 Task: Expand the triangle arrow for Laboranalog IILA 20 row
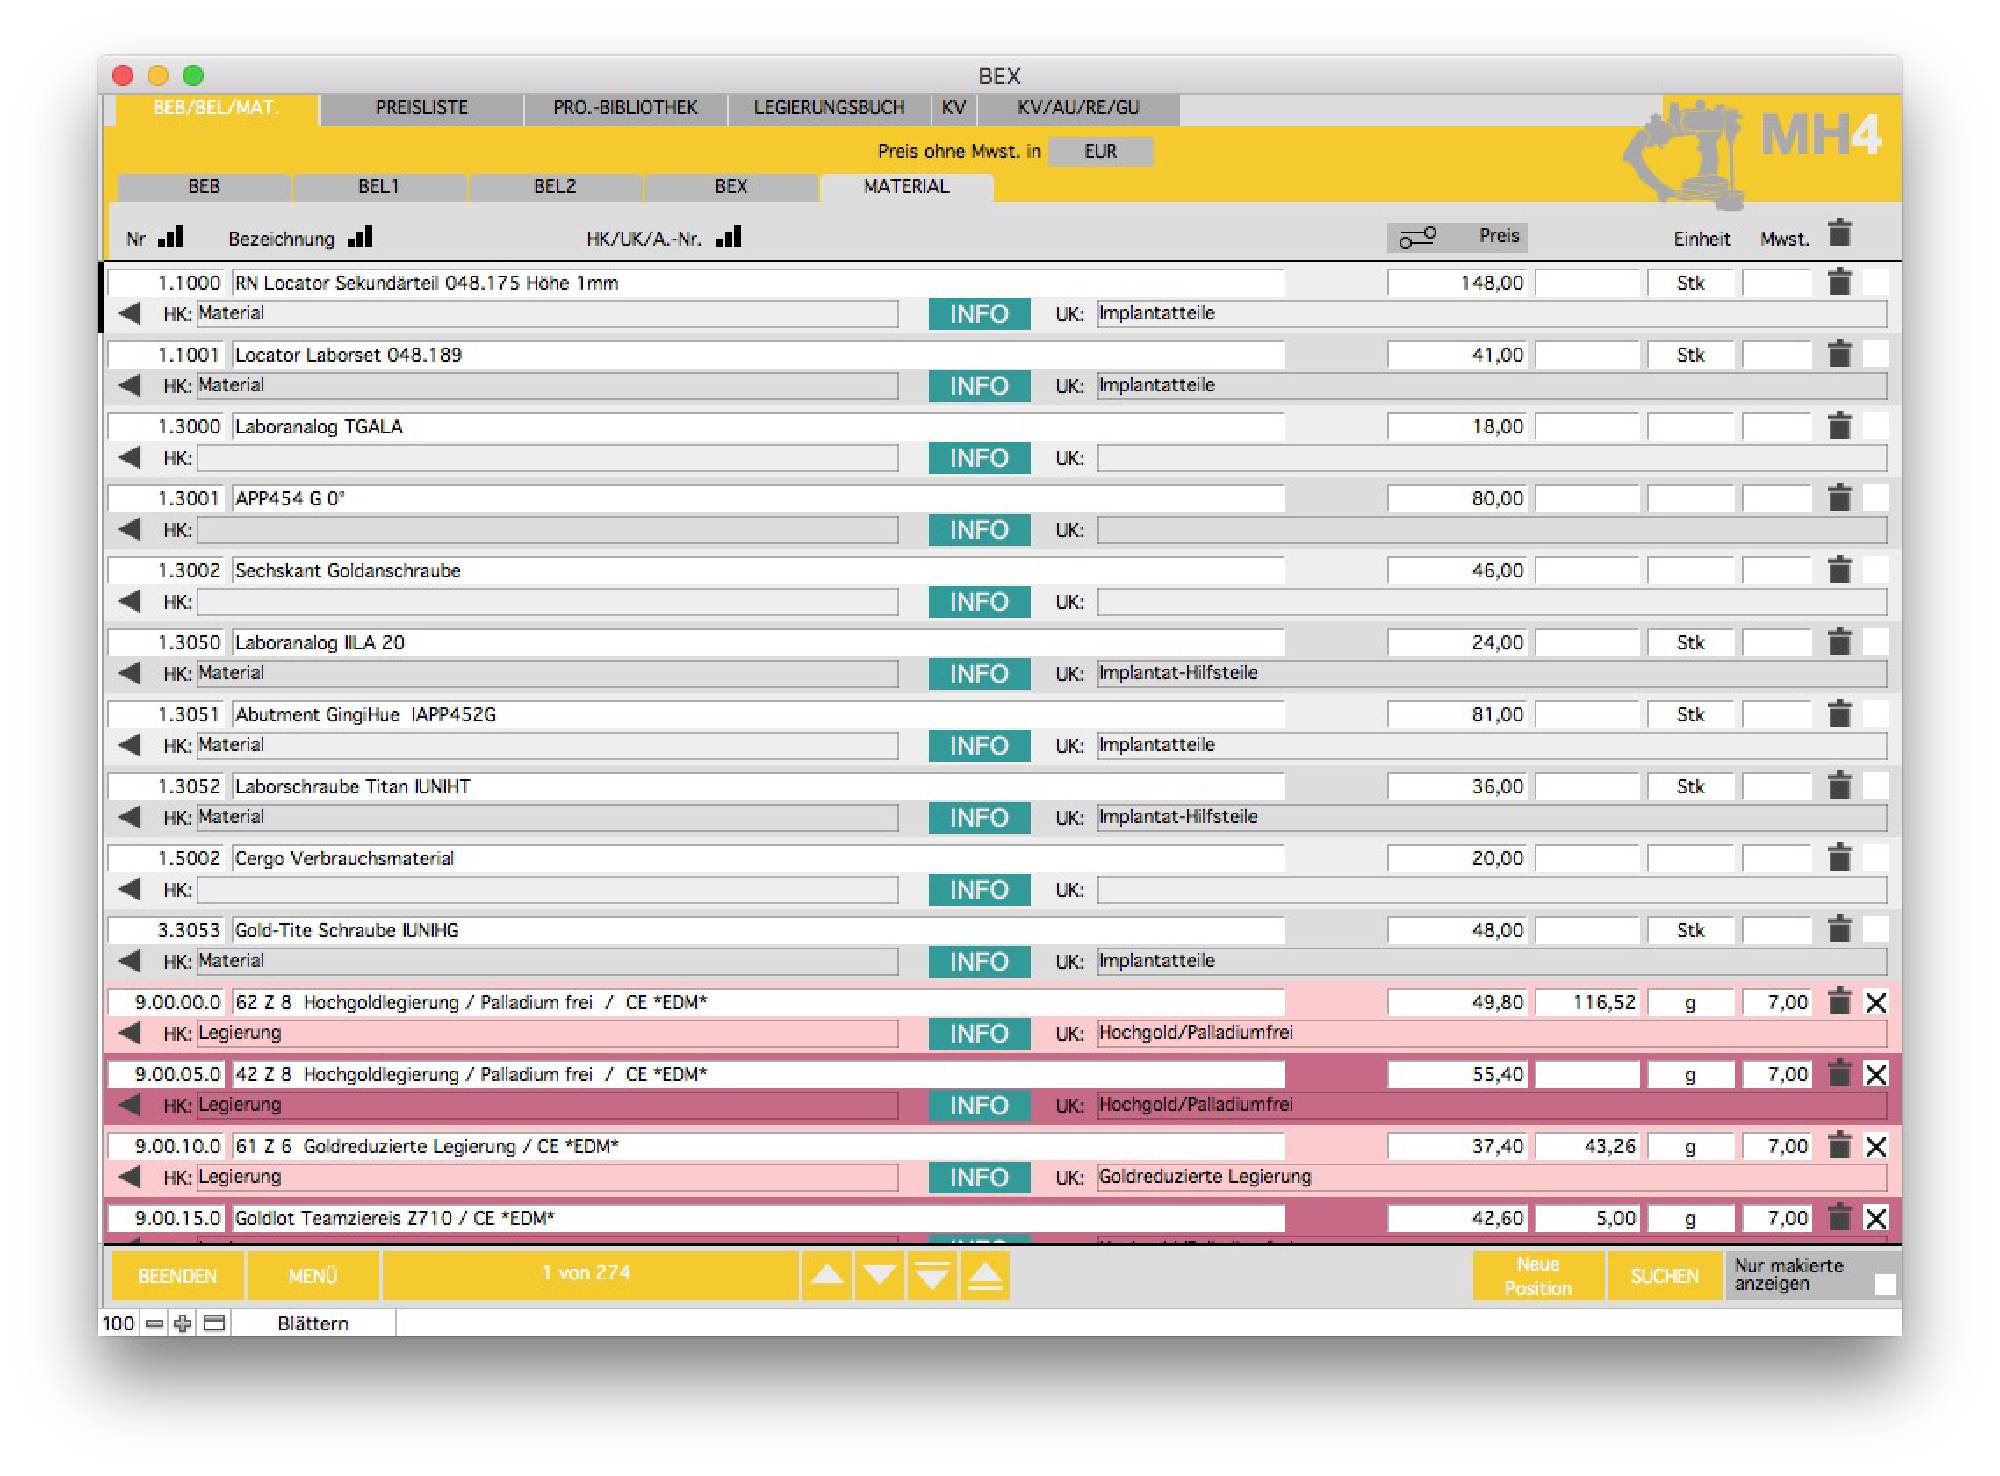pos(129,673)
